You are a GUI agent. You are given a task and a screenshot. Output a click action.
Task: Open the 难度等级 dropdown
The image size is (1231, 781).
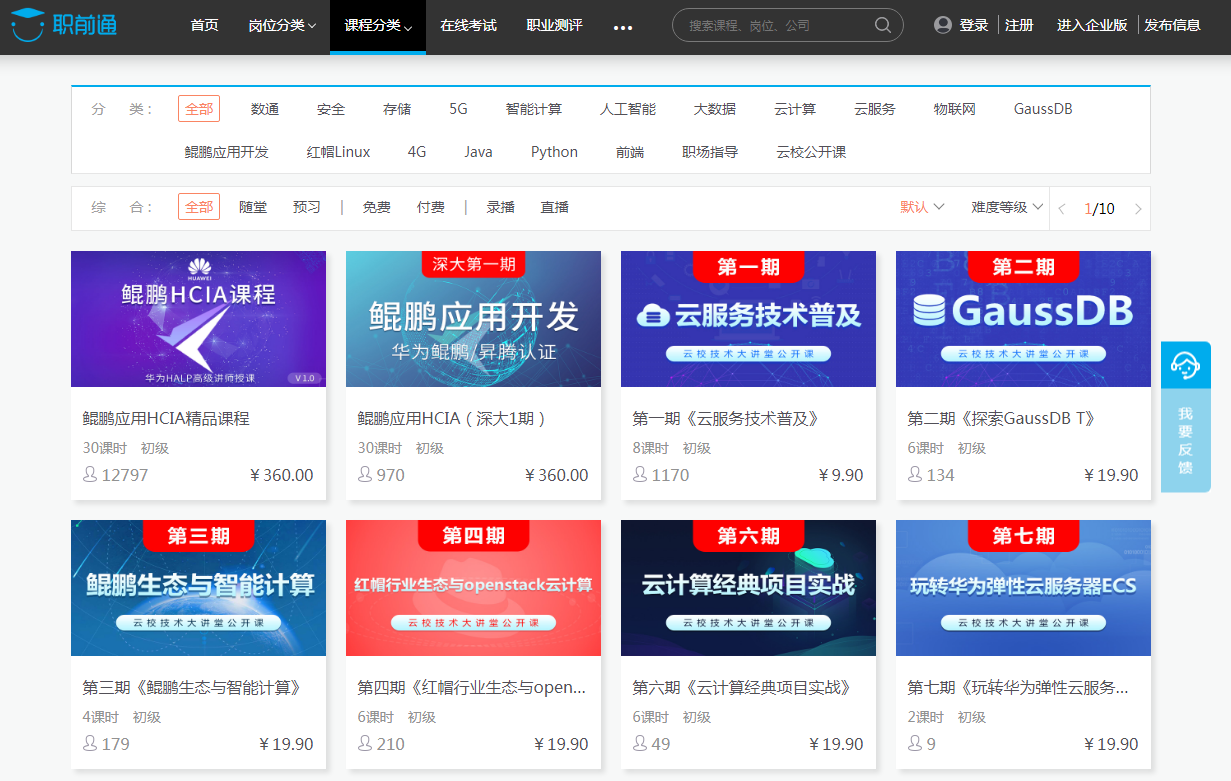1004,207
